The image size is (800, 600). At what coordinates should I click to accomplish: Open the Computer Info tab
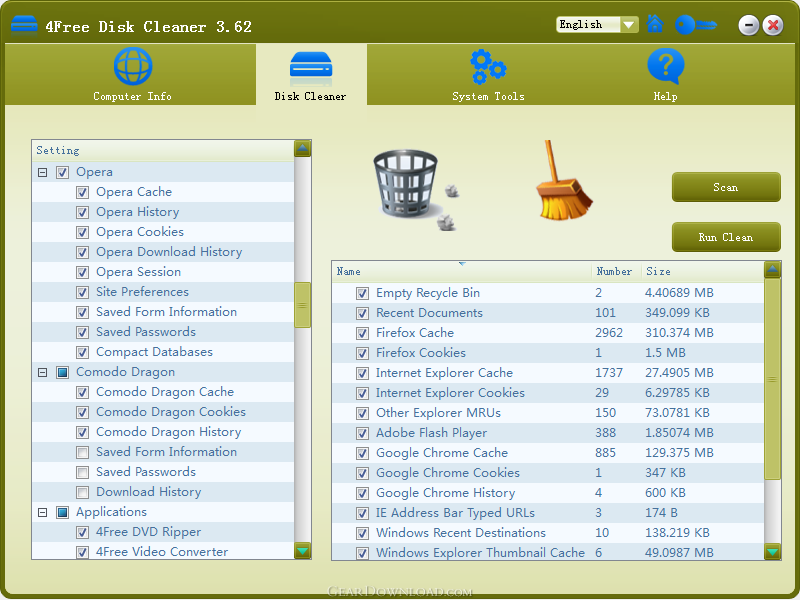(132, 96)
